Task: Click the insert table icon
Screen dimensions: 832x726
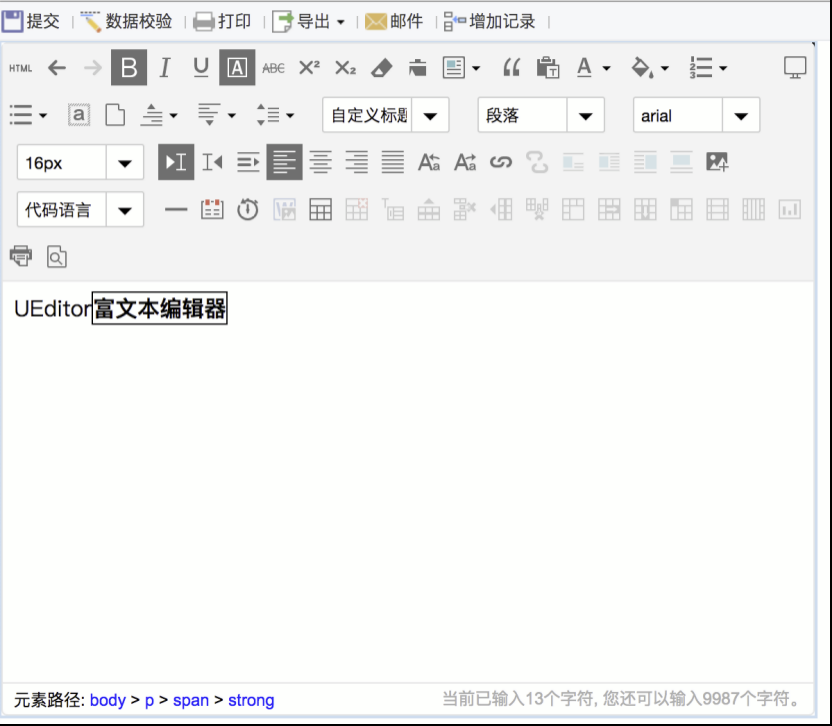Action: pos(320,210)
